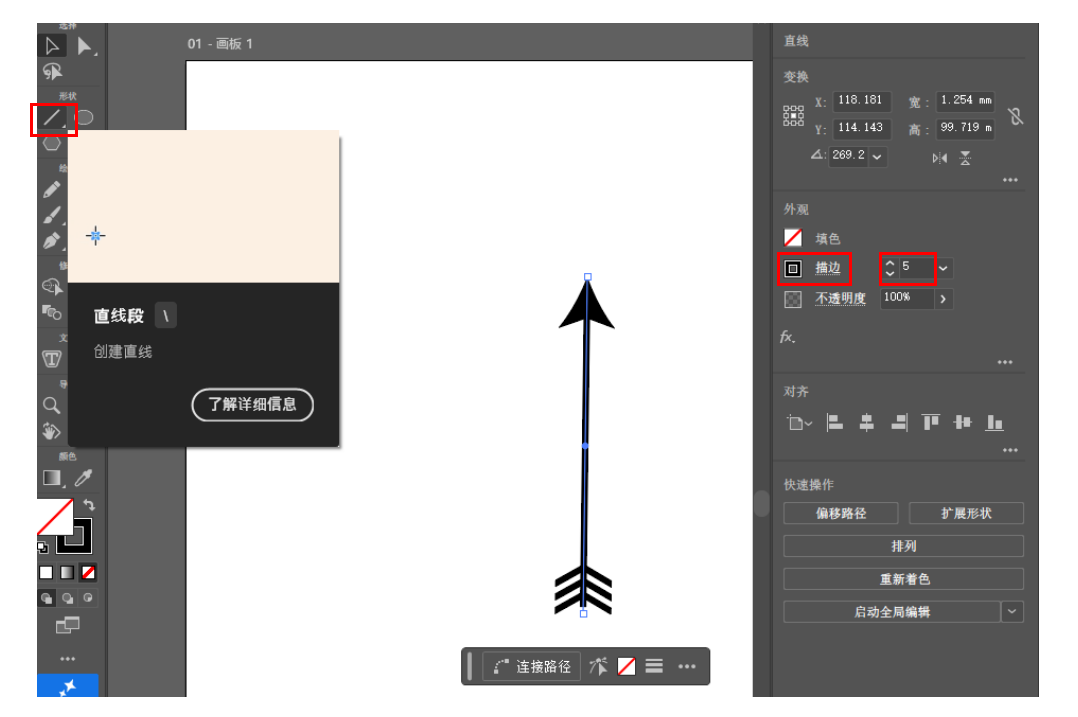The width and height of the screenshot is (1078, 717).
Task: Activate the Hand pan tool
Action: click(x=52, y=431)
